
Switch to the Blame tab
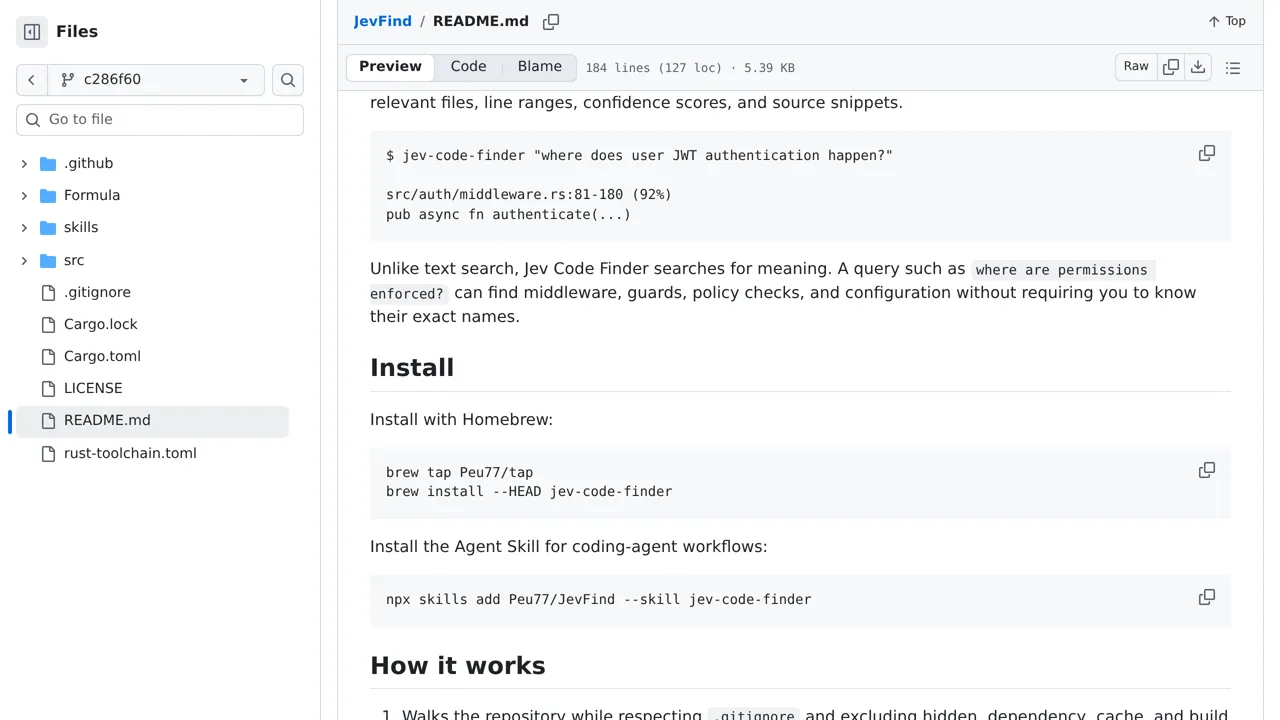539,67
